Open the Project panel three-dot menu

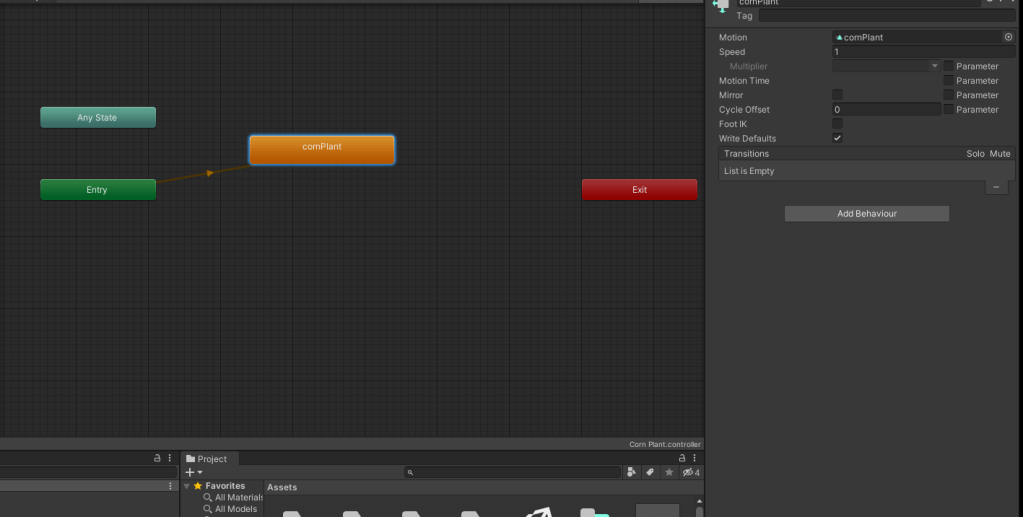(692, 458)
